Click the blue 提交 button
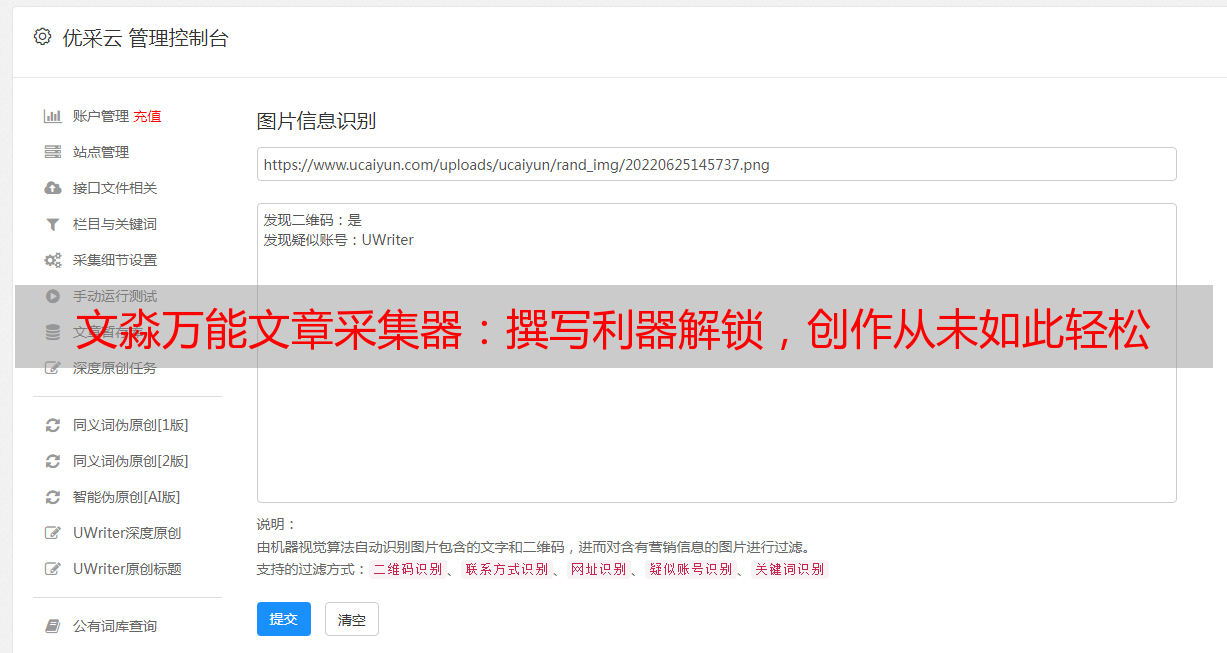The height and width of the screenshot is (653, 1227). [284, 619]
